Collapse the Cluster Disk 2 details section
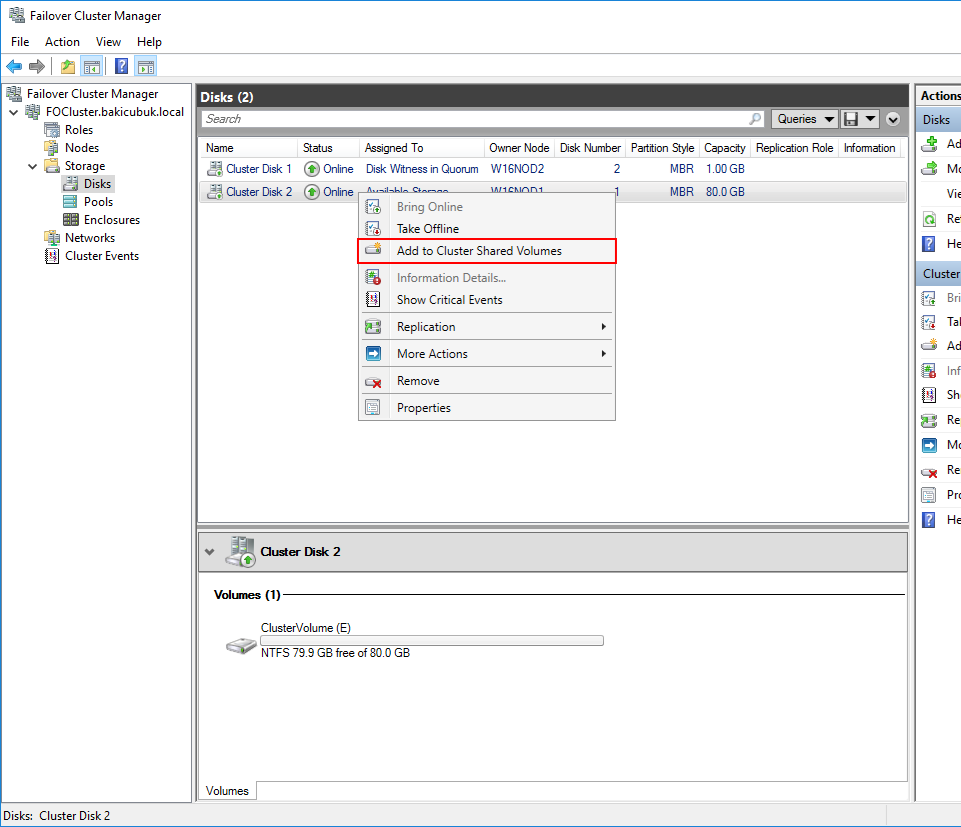 pos(210,552)
